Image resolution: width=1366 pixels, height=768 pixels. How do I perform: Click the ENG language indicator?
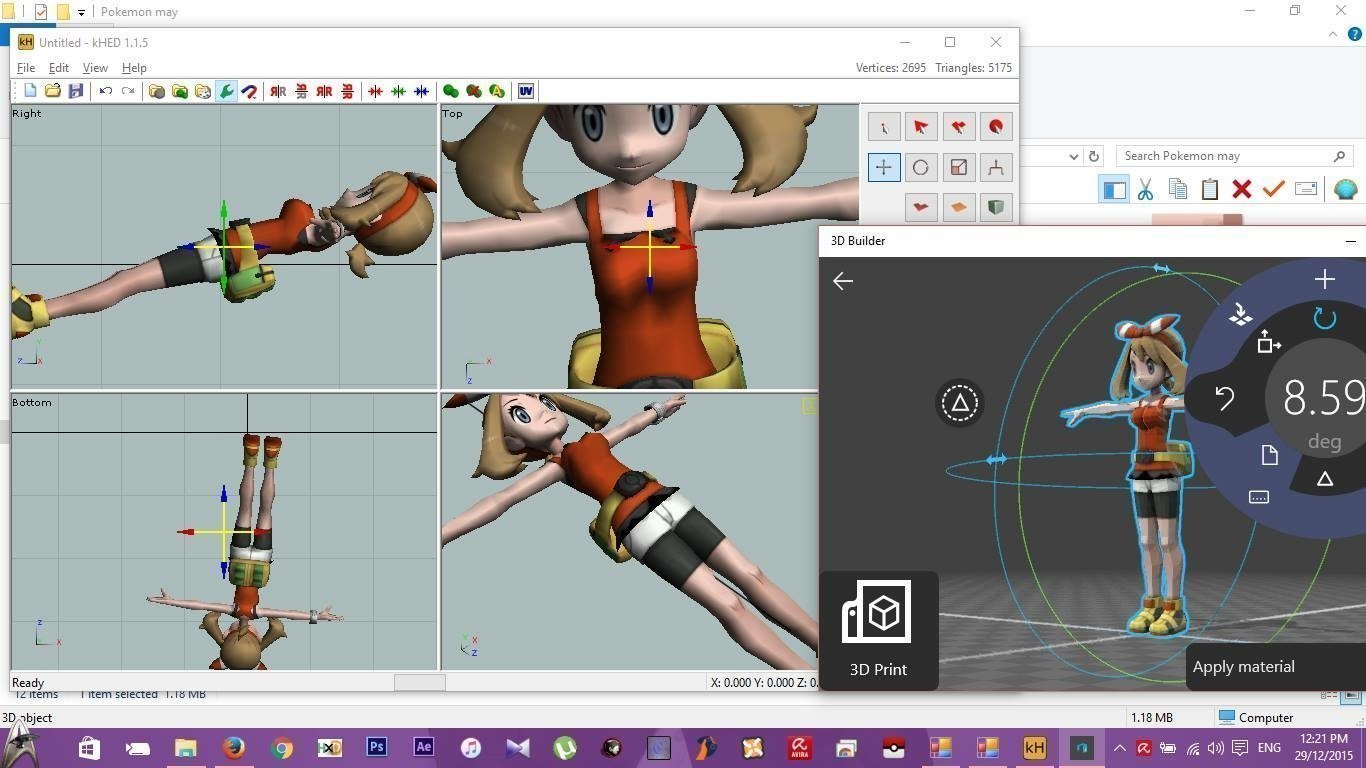point(1269,747)
